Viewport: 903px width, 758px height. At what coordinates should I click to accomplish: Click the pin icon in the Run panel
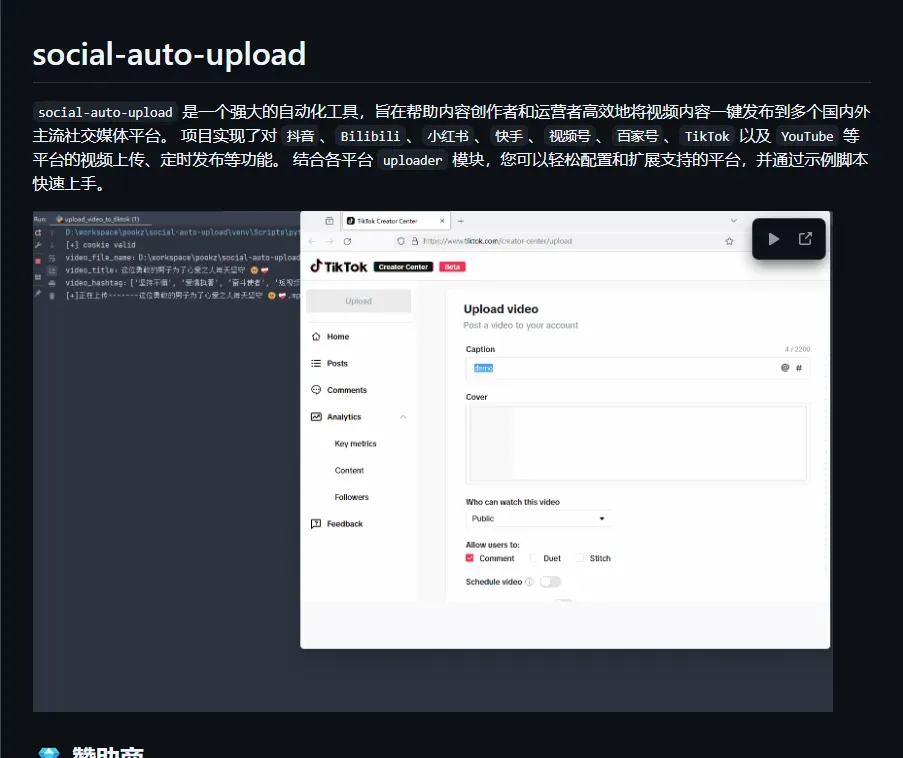[38, 293]
